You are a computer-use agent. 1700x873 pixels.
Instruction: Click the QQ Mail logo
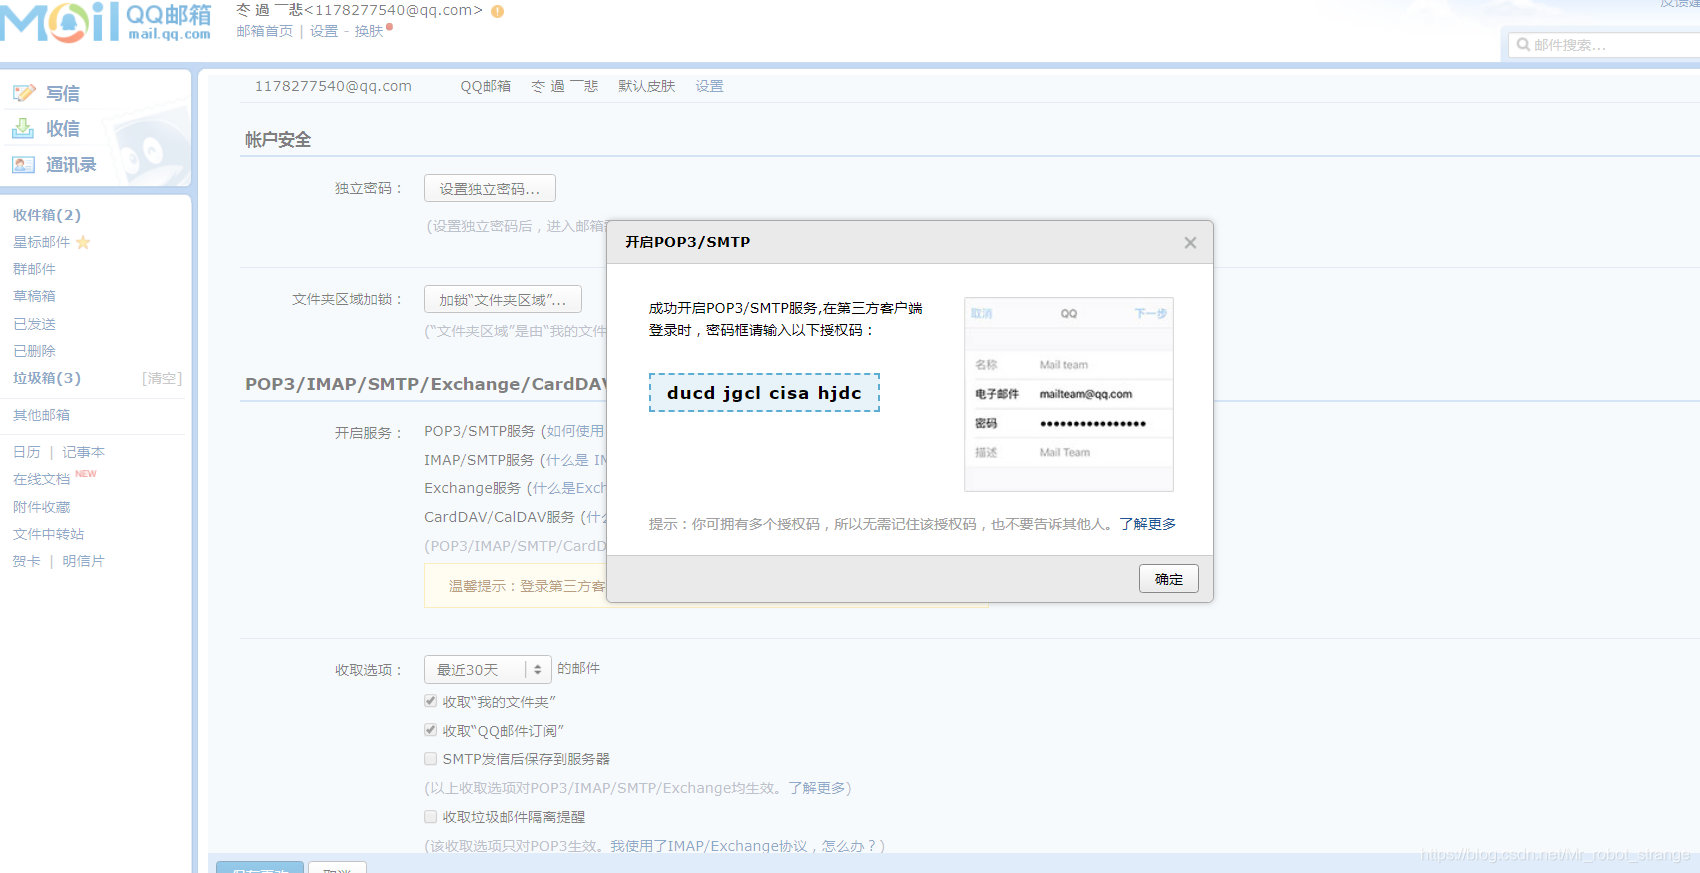click(106, 23)
